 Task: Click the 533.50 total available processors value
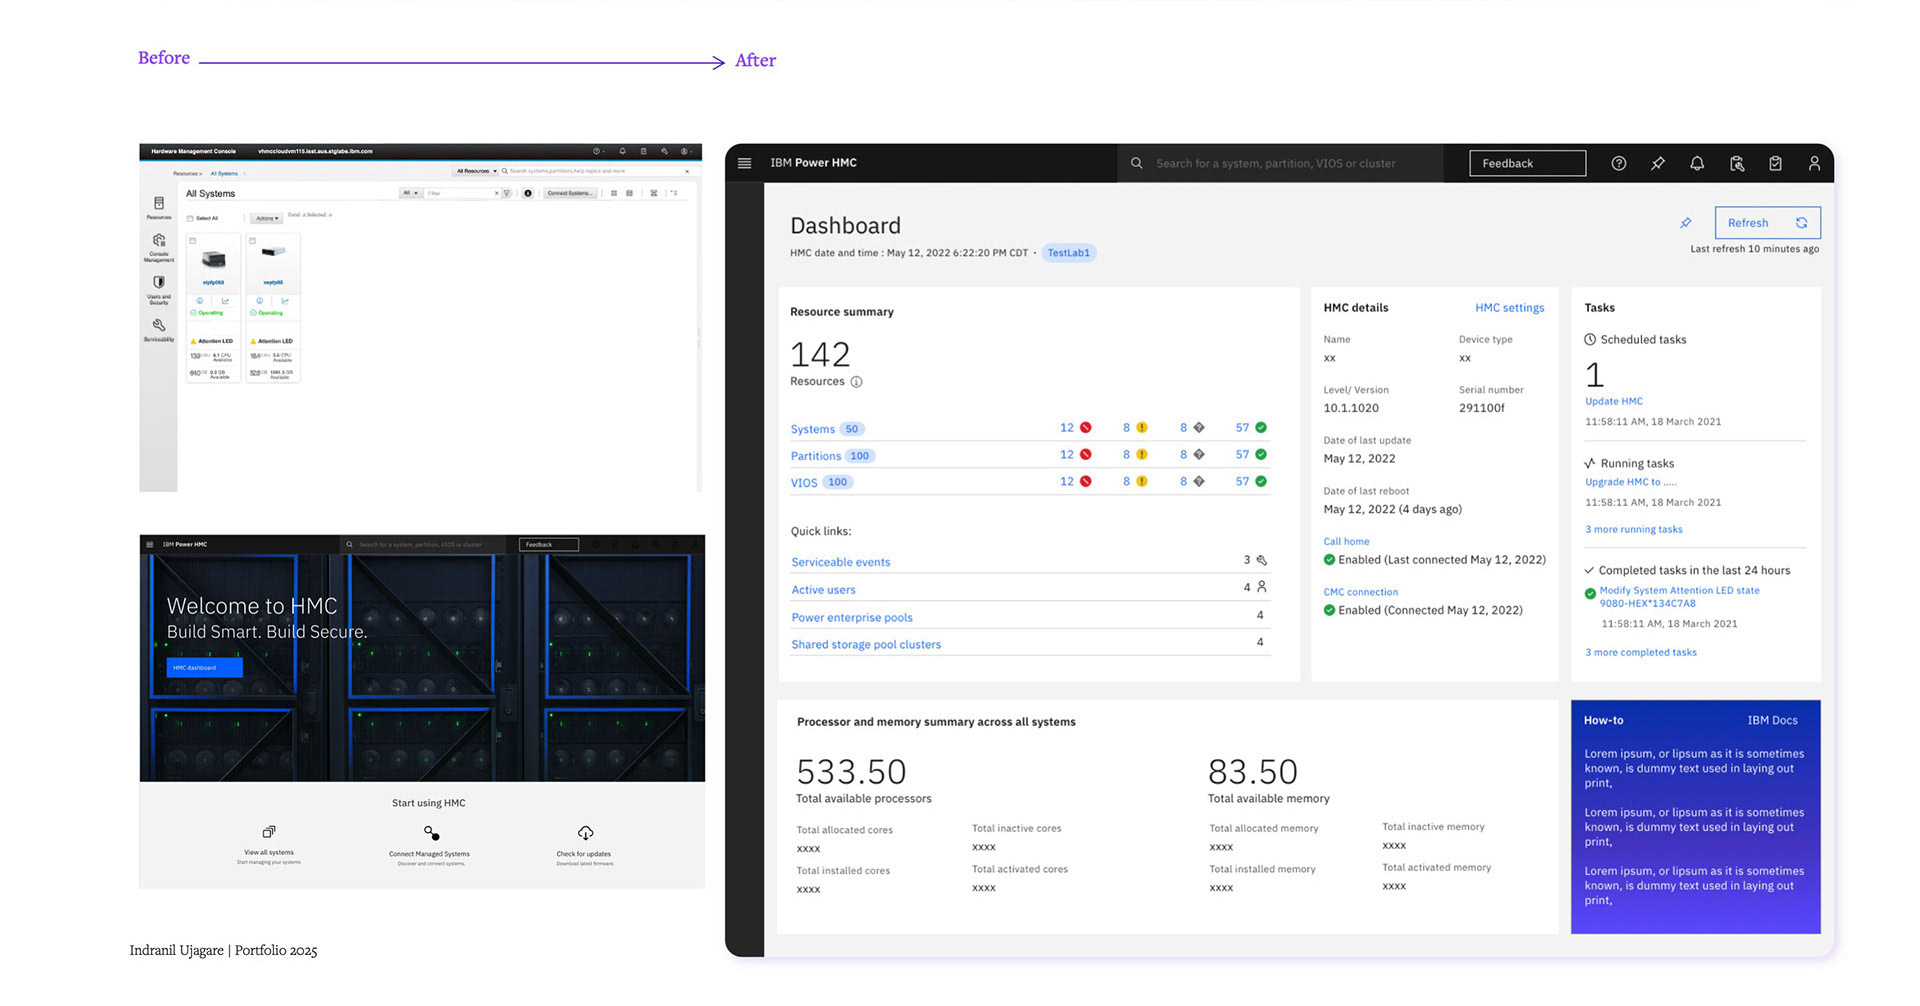[x=851, y=772]
